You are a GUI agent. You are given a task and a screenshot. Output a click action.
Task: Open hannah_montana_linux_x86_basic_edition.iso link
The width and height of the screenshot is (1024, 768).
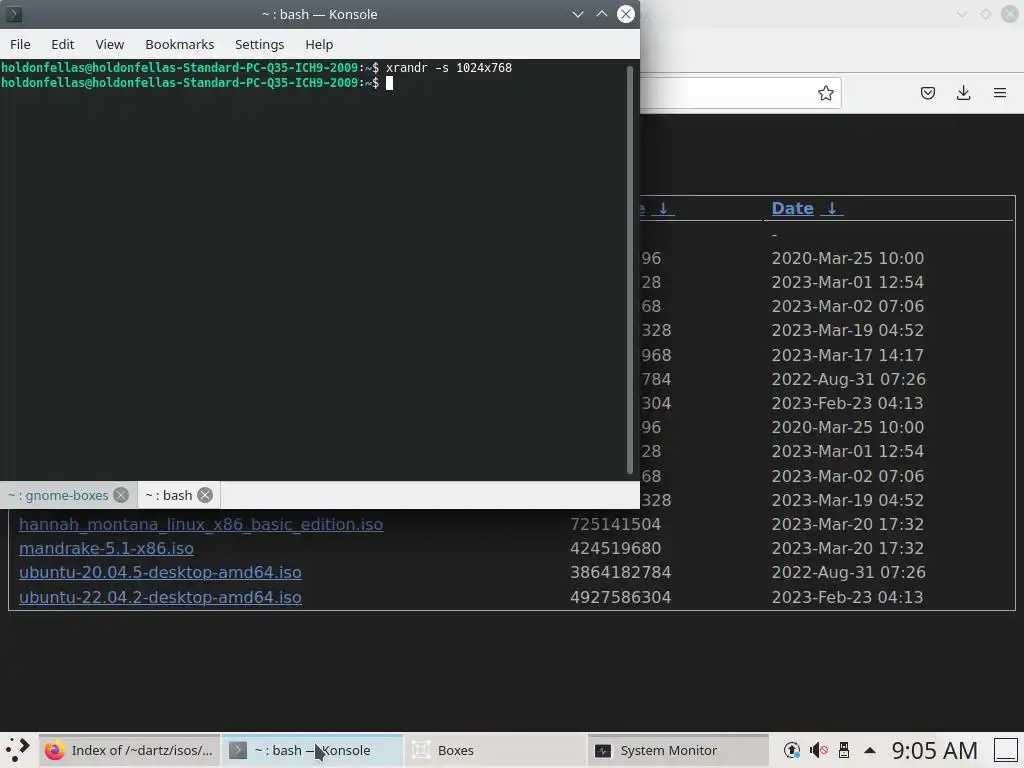[201, 524]
